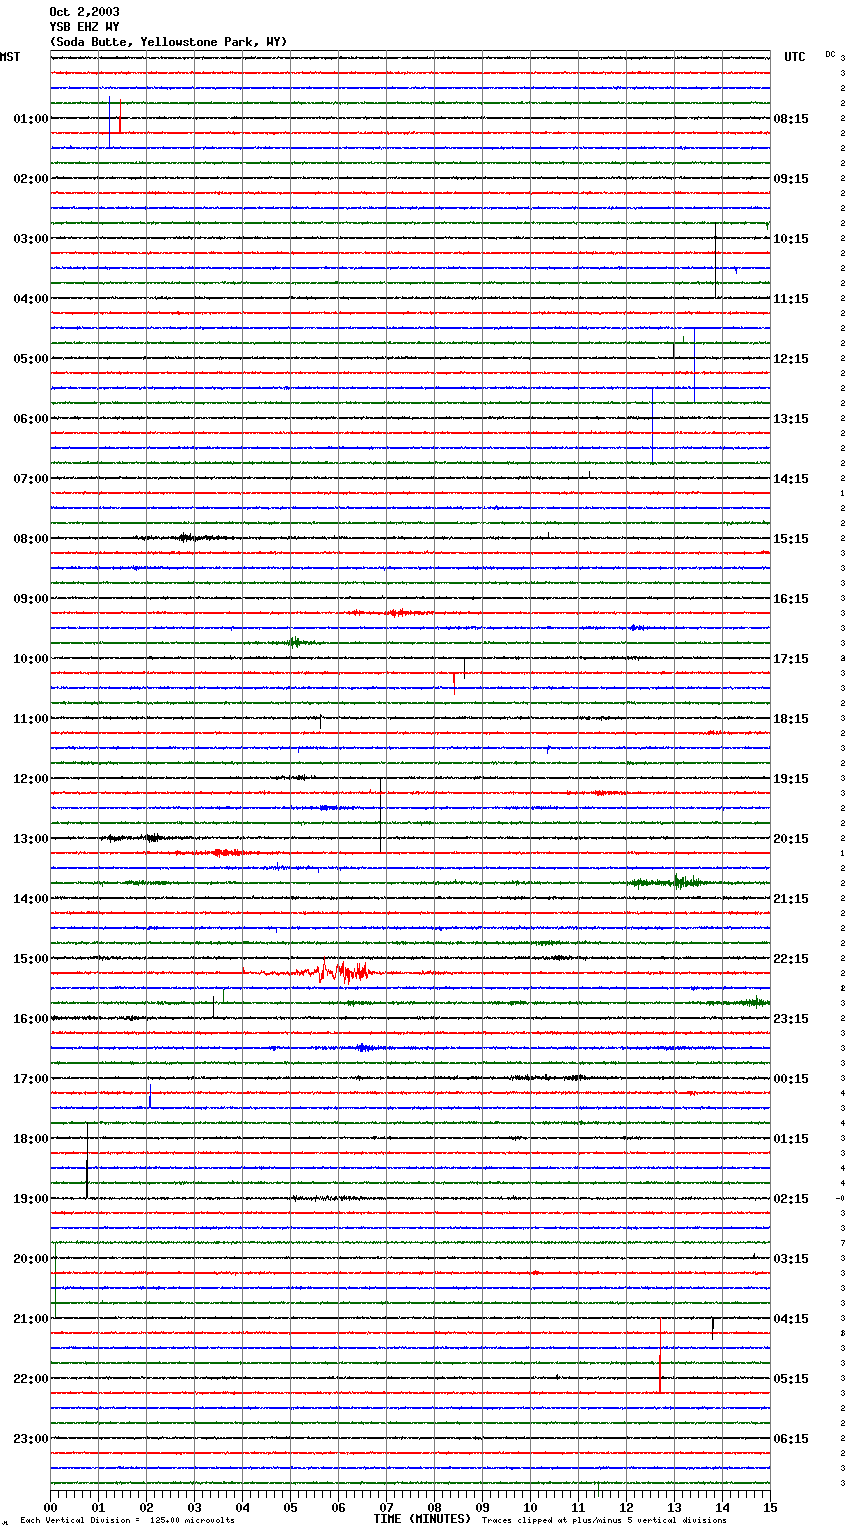Select the "07:00" MST time label
Viewport: 850px width, 1534px height.
(x=31, y=479)
